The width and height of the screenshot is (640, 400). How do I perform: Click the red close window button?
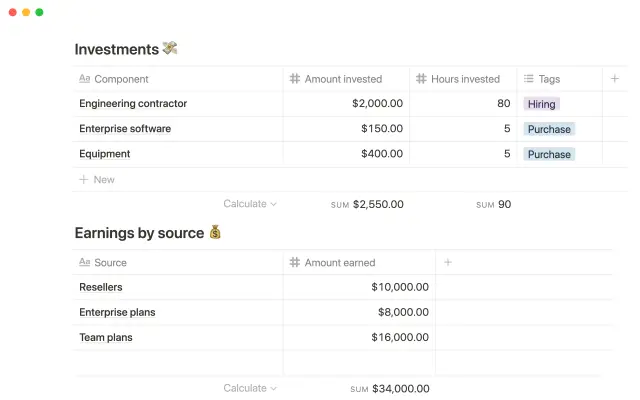[x=13, y=12]
